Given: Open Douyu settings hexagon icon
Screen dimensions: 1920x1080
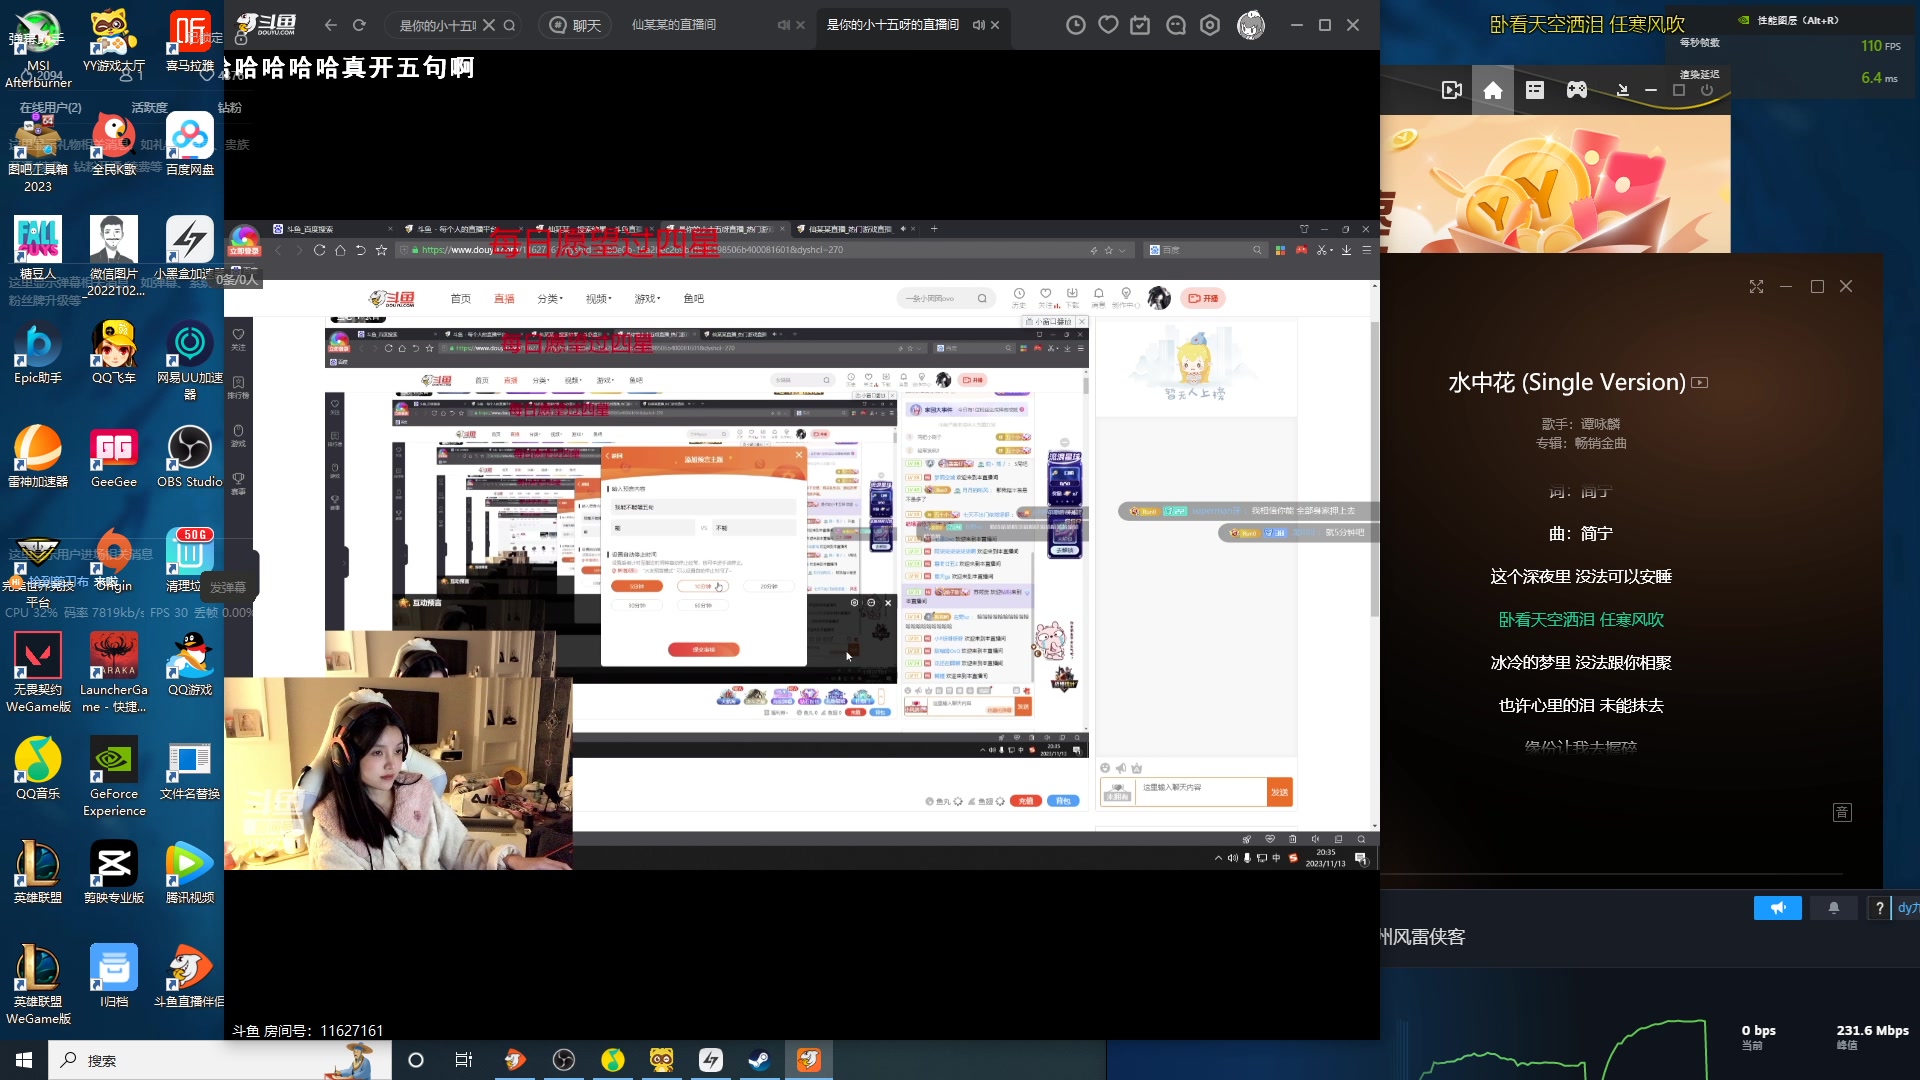Looking at the screenshot, I should coord(1210,25).
